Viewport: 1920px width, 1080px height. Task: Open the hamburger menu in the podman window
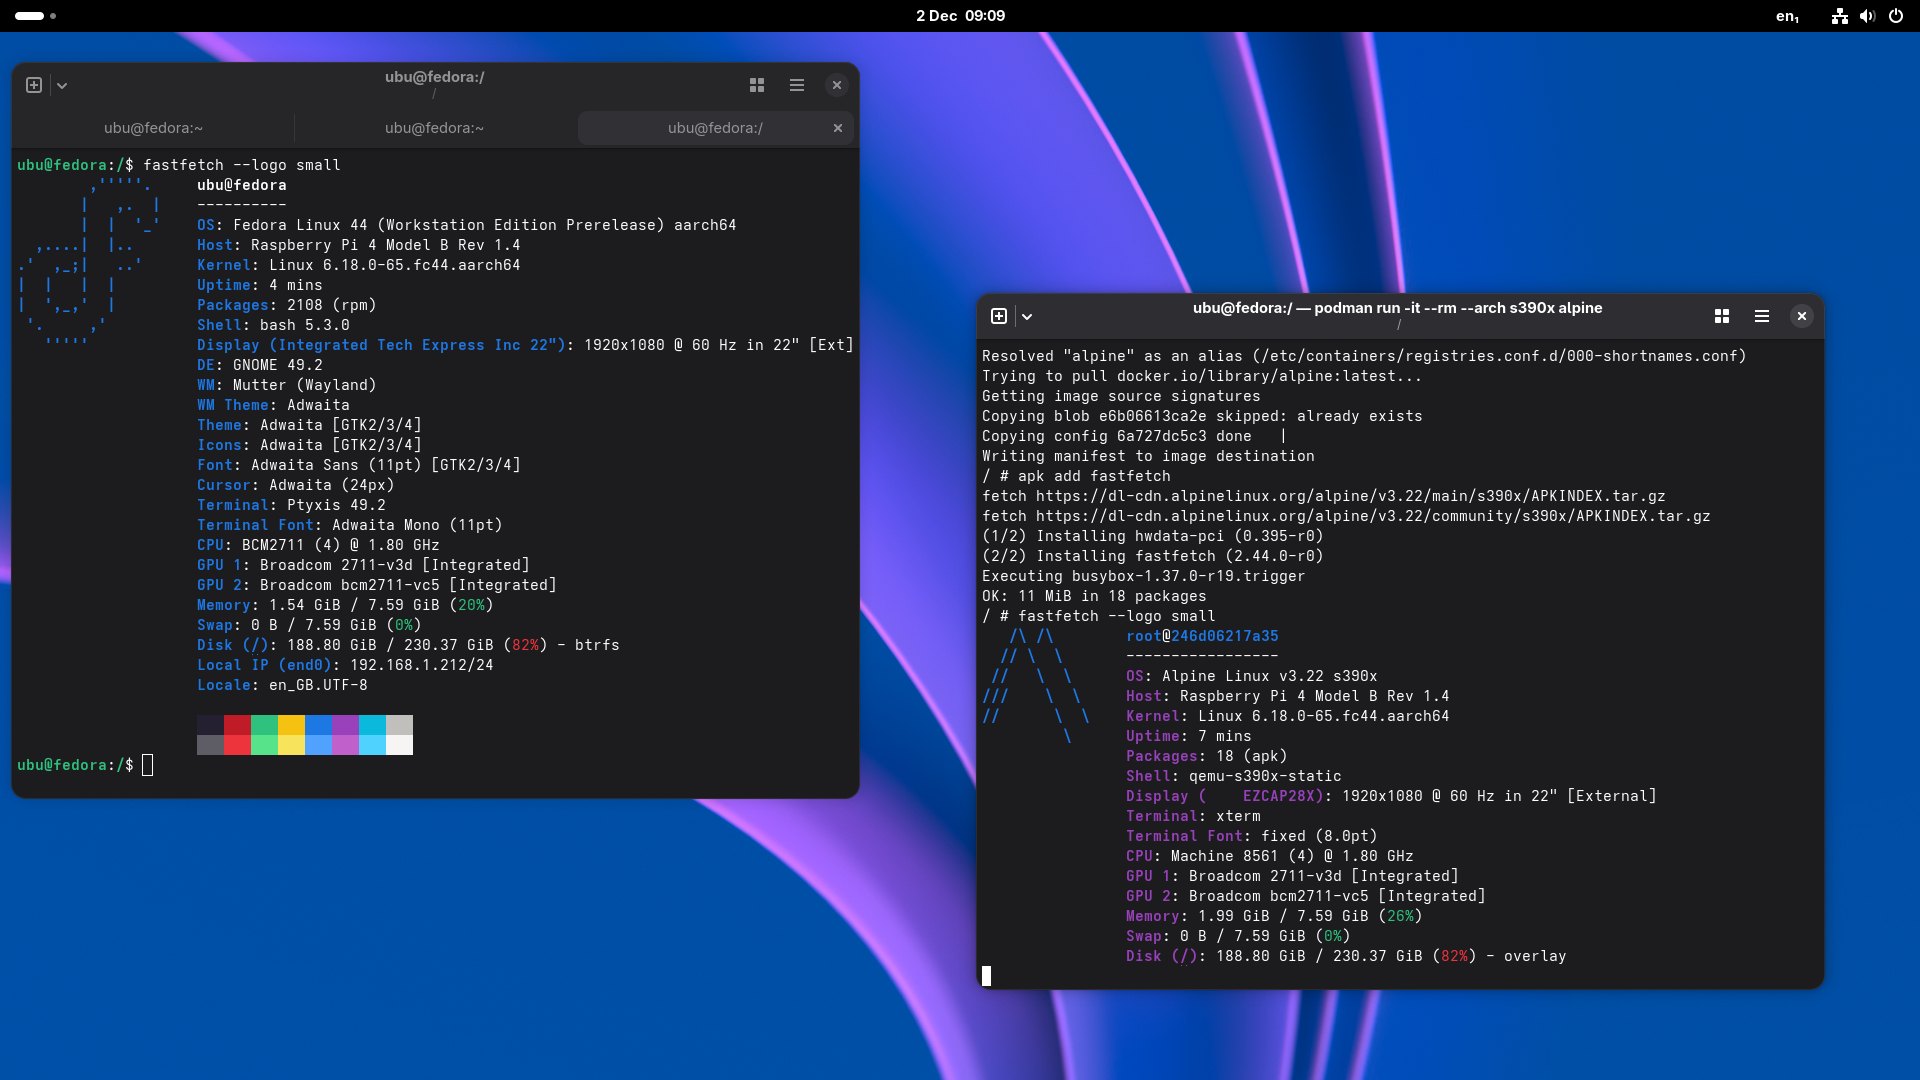pos(1762,316)
